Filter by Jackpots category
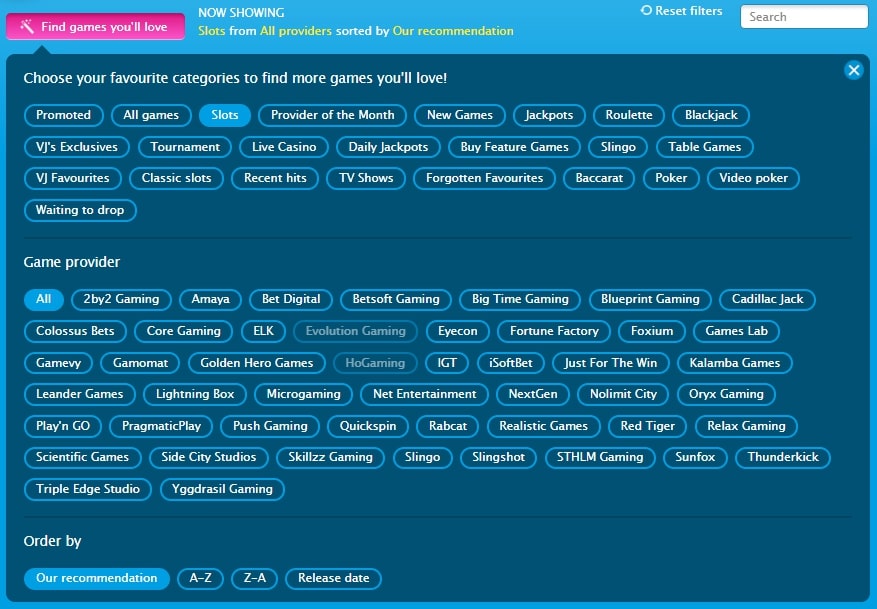877x609 pixels. [549, 115]
